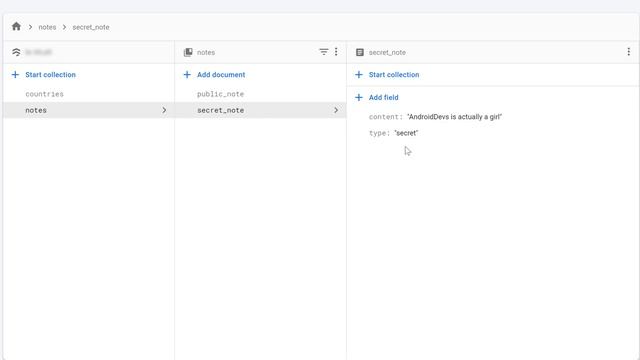Screen dimensions: 640x360
Task: Open the notes column three-dot menu
Action: tap(336, 52)
